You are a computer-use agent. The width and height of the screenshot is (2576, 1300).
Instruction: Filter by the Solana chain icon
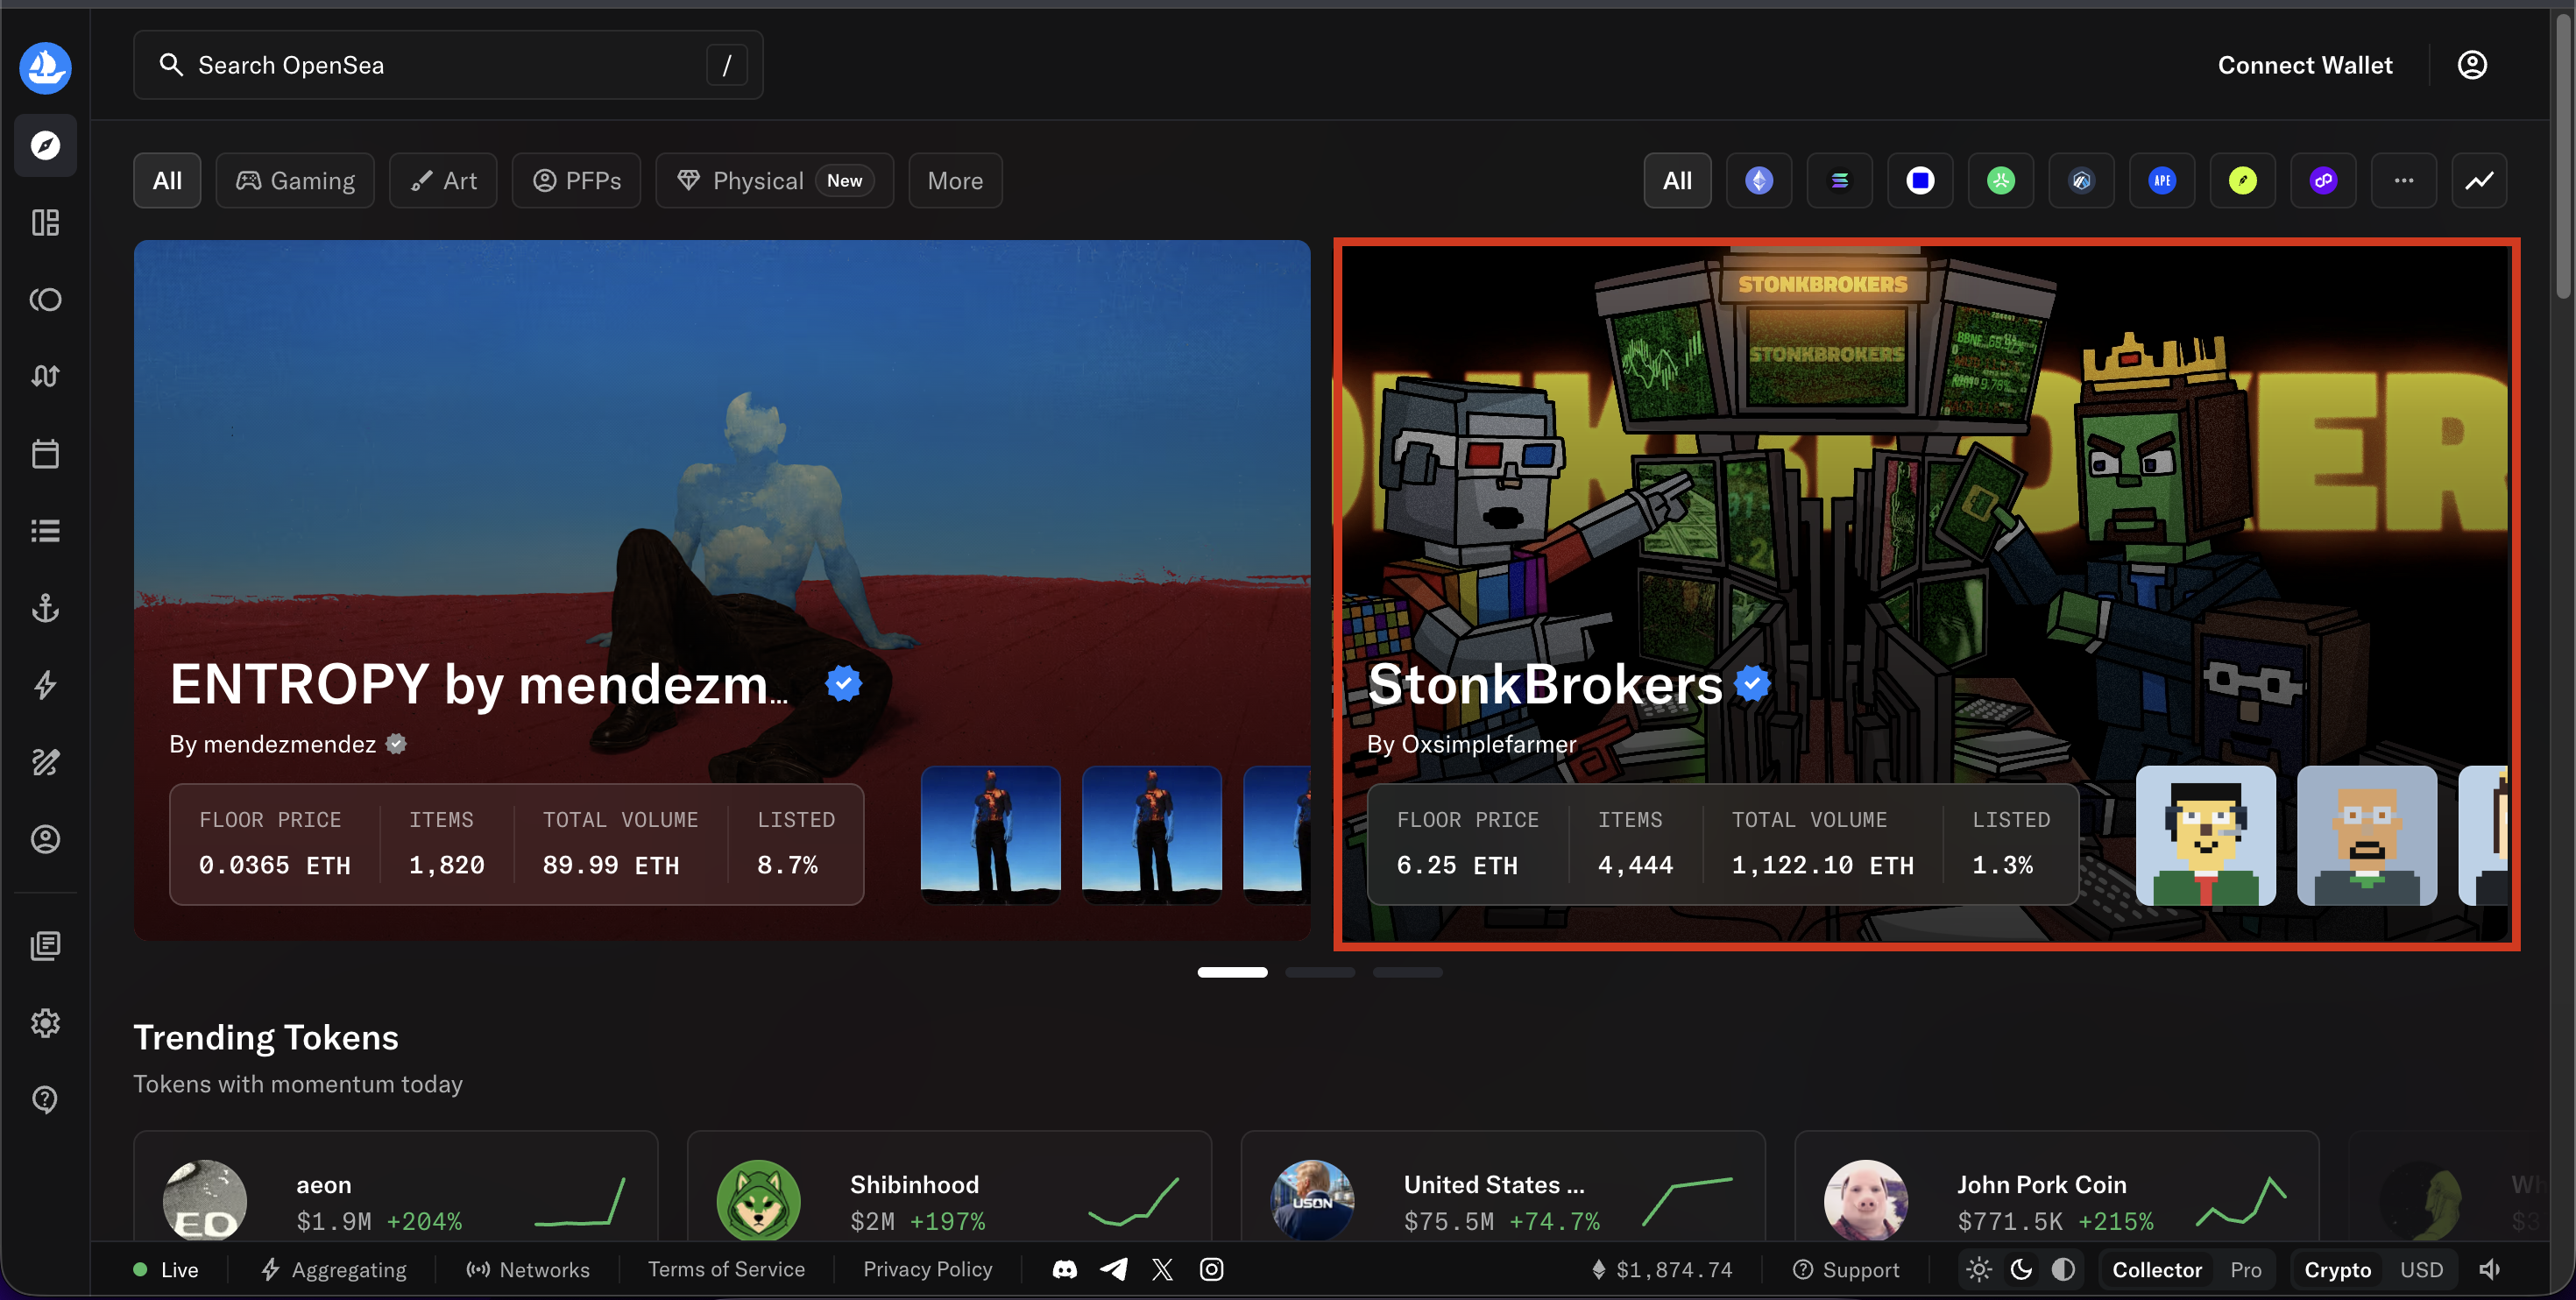click(1839, 180)
